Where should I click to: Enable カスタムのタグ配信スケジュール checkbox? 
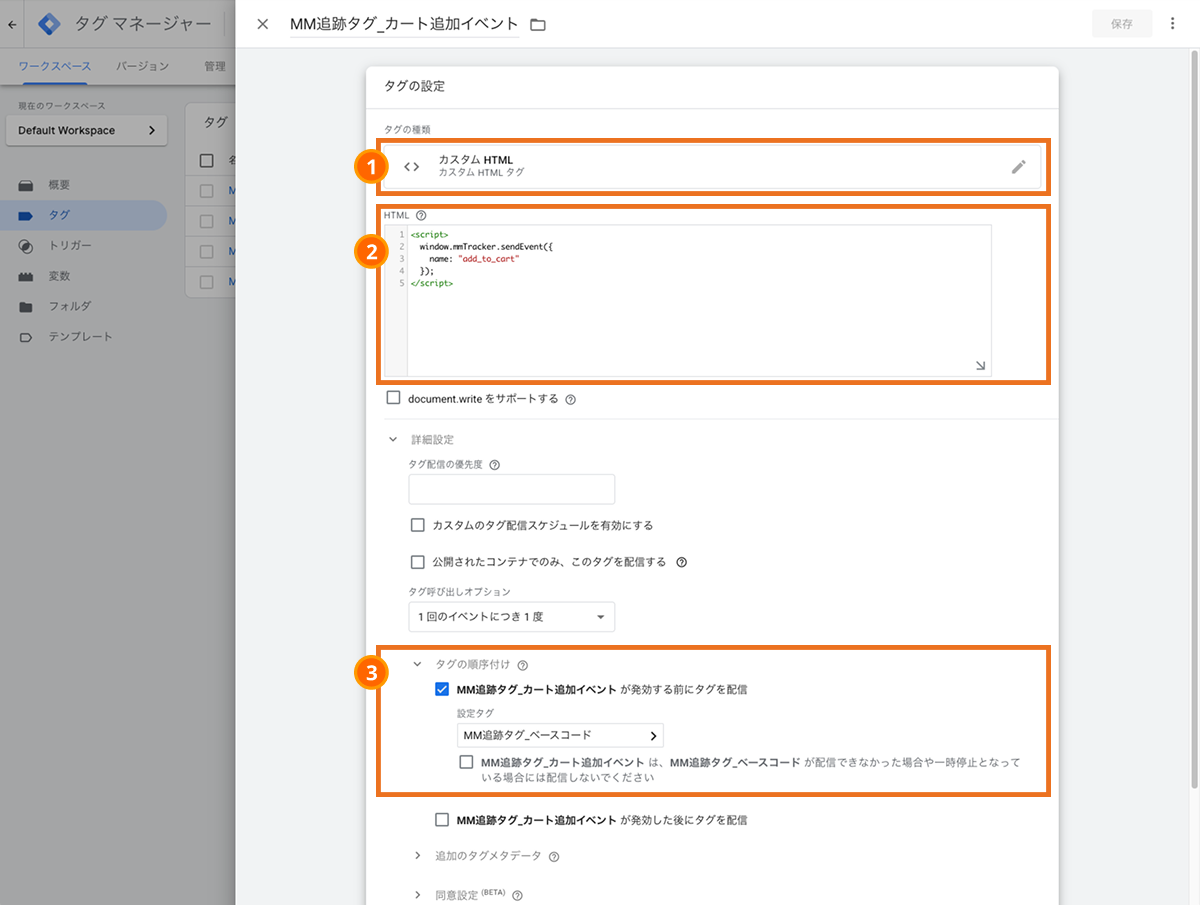pyautogui.click(x=418, y=525)
